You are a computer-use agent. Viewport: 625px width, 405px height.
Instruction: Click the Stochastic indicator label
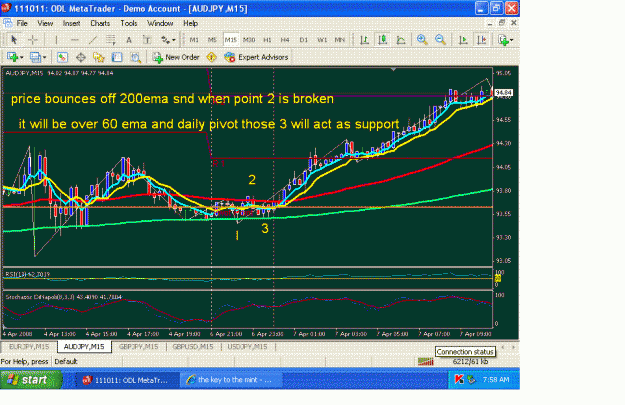(63, 297)
